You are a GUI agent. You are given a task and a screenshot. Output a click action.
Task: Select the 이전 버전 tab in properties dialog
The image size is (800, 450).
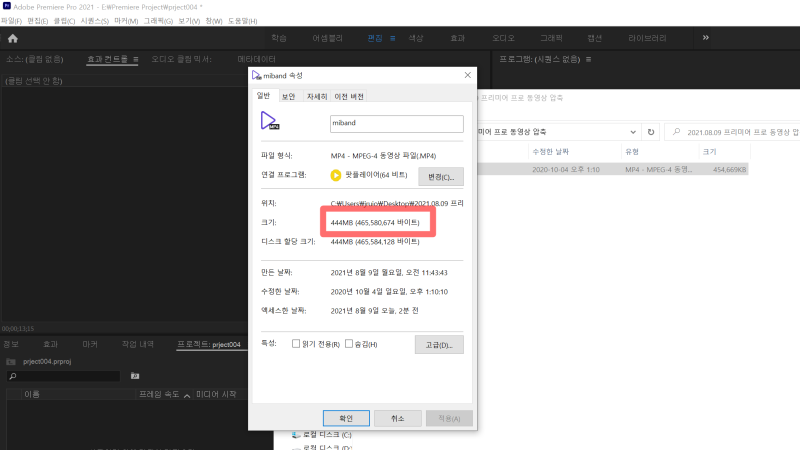click(349, 96)
